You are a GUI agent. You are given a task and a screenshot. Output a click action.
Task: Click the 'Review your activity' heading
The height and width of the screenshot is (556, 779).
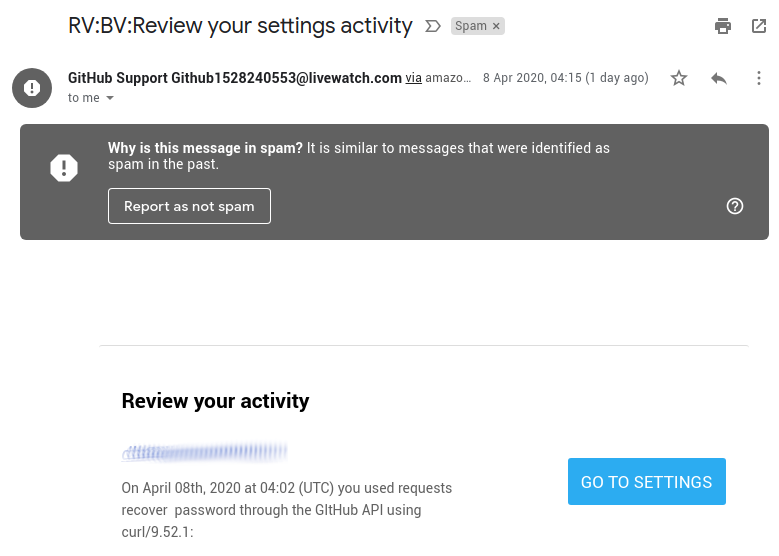(x=215, y=401)
